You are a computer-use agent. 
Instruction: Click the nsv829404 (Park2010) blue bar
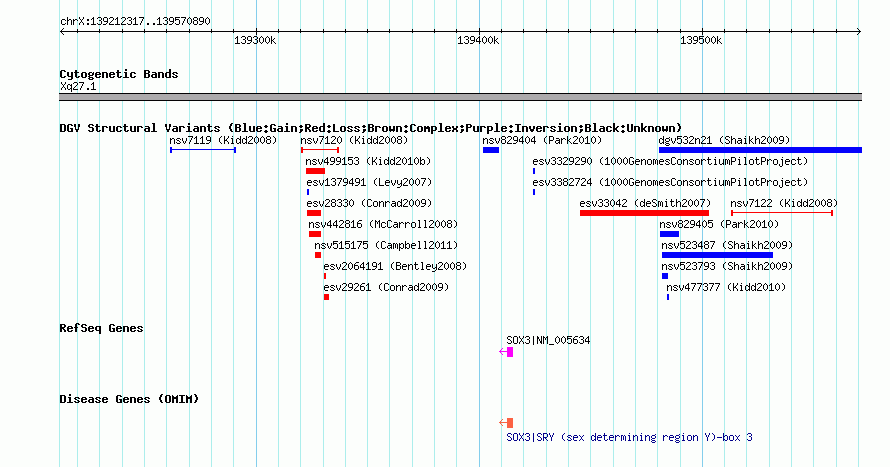pyautogui.click(x=491, y=150)
